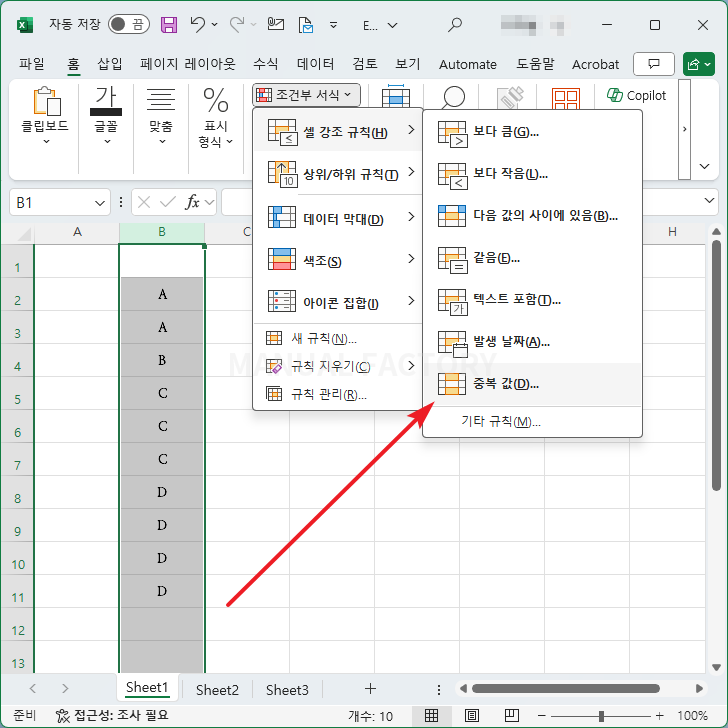Click the Select All corner triangle
This screenshot has height=728, width=728.
24,234
